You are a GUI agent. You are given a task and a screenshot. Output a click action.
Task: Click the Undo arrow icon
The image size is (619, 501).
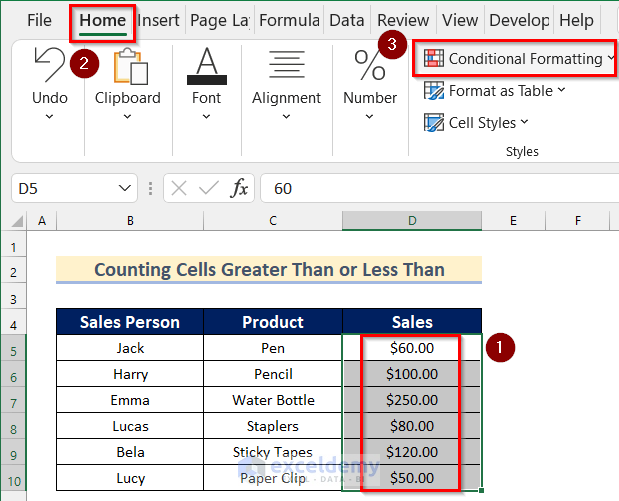pos(49,65)
